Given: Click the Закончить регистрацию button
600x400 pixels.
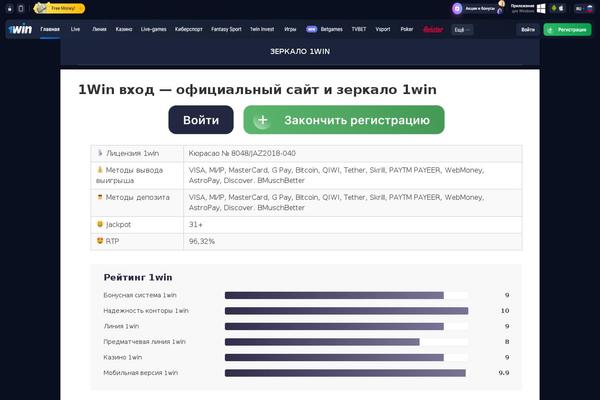Looking at the screenshot, I should point(344,120).
